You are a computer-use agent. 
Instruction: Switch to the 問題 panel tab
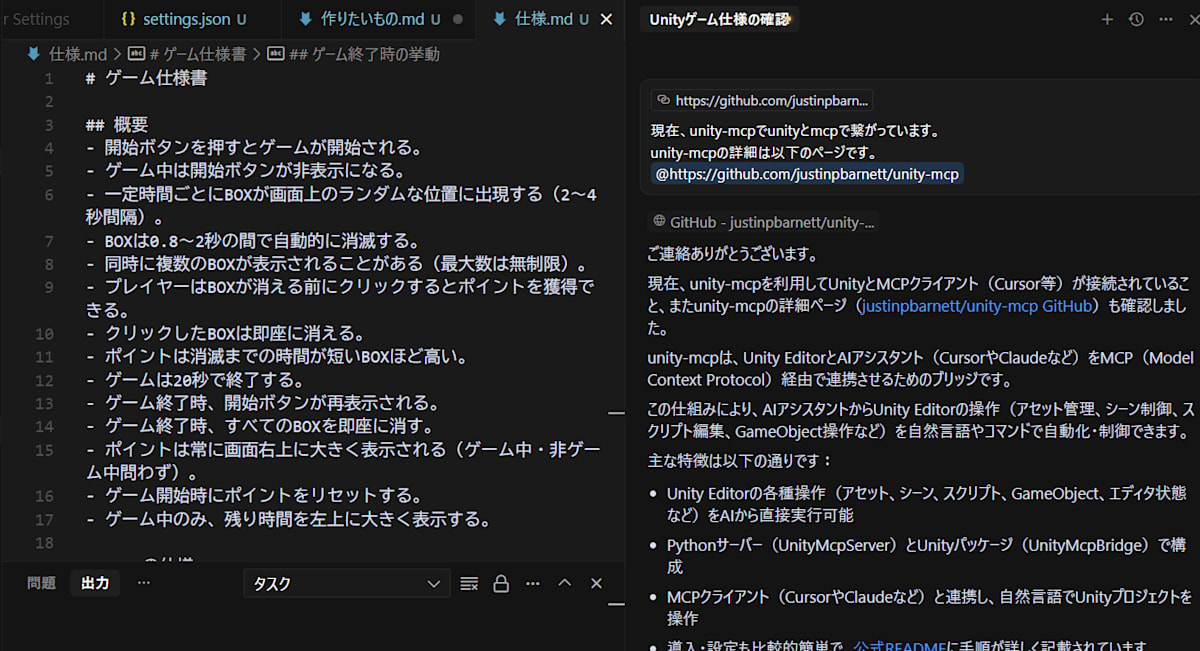tap(42, 583)
